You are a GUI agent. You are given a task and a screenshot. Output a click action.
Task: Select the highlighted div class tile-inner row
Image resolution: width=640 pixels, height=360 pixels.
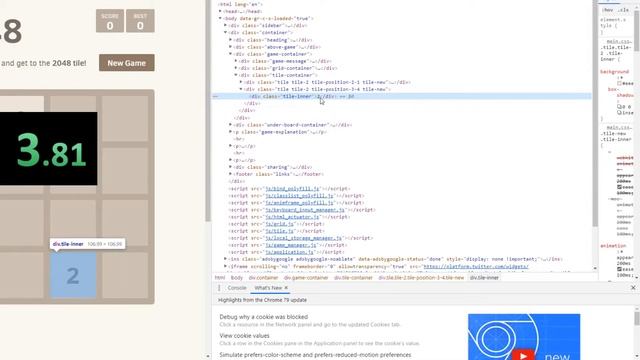(401, 96)
